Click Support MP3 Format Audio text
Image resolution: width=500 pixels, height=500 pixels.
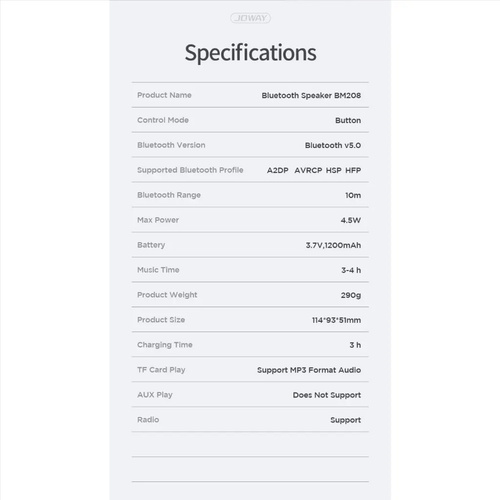point(309,370)
